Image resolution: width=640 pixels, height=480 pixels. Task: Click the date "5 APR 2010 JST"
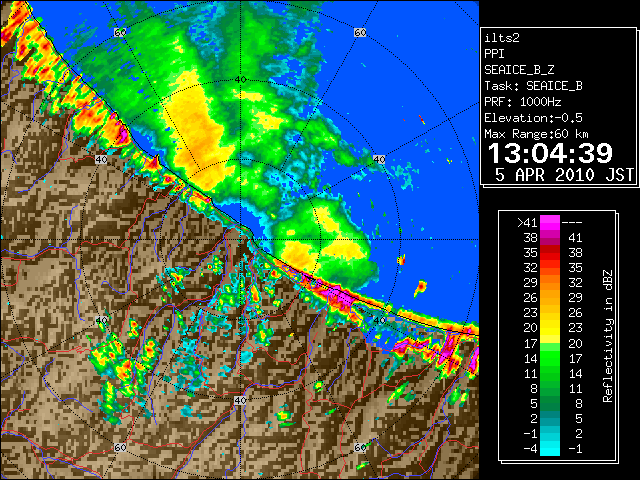[x=564, y=175]
